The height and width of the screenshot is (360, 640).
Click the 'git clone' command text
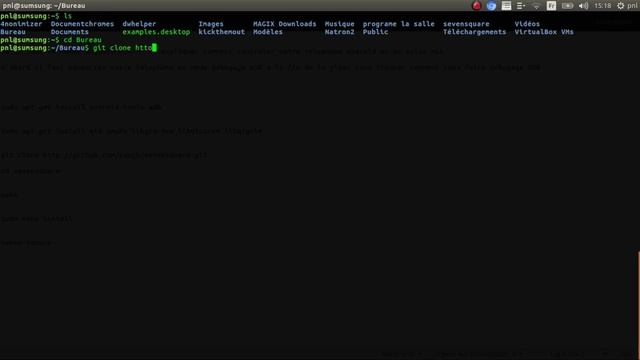point(112,48)
